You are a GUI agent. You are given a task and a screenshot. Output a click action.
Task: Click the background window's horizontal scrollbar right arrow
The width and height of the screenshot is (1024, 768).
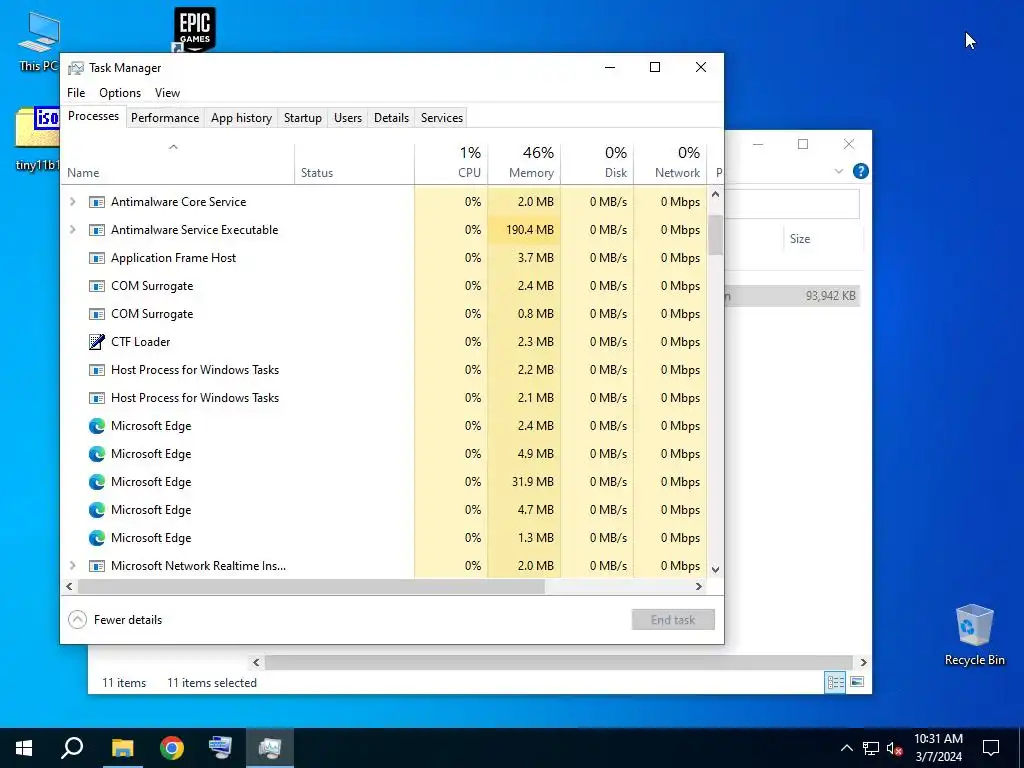863,662
